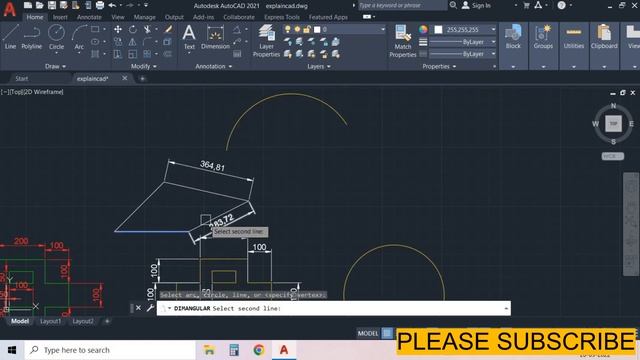Select the Rectangle tool in Draw panel
The width and height of the screenshot is (640, 360).
point(95,29)
